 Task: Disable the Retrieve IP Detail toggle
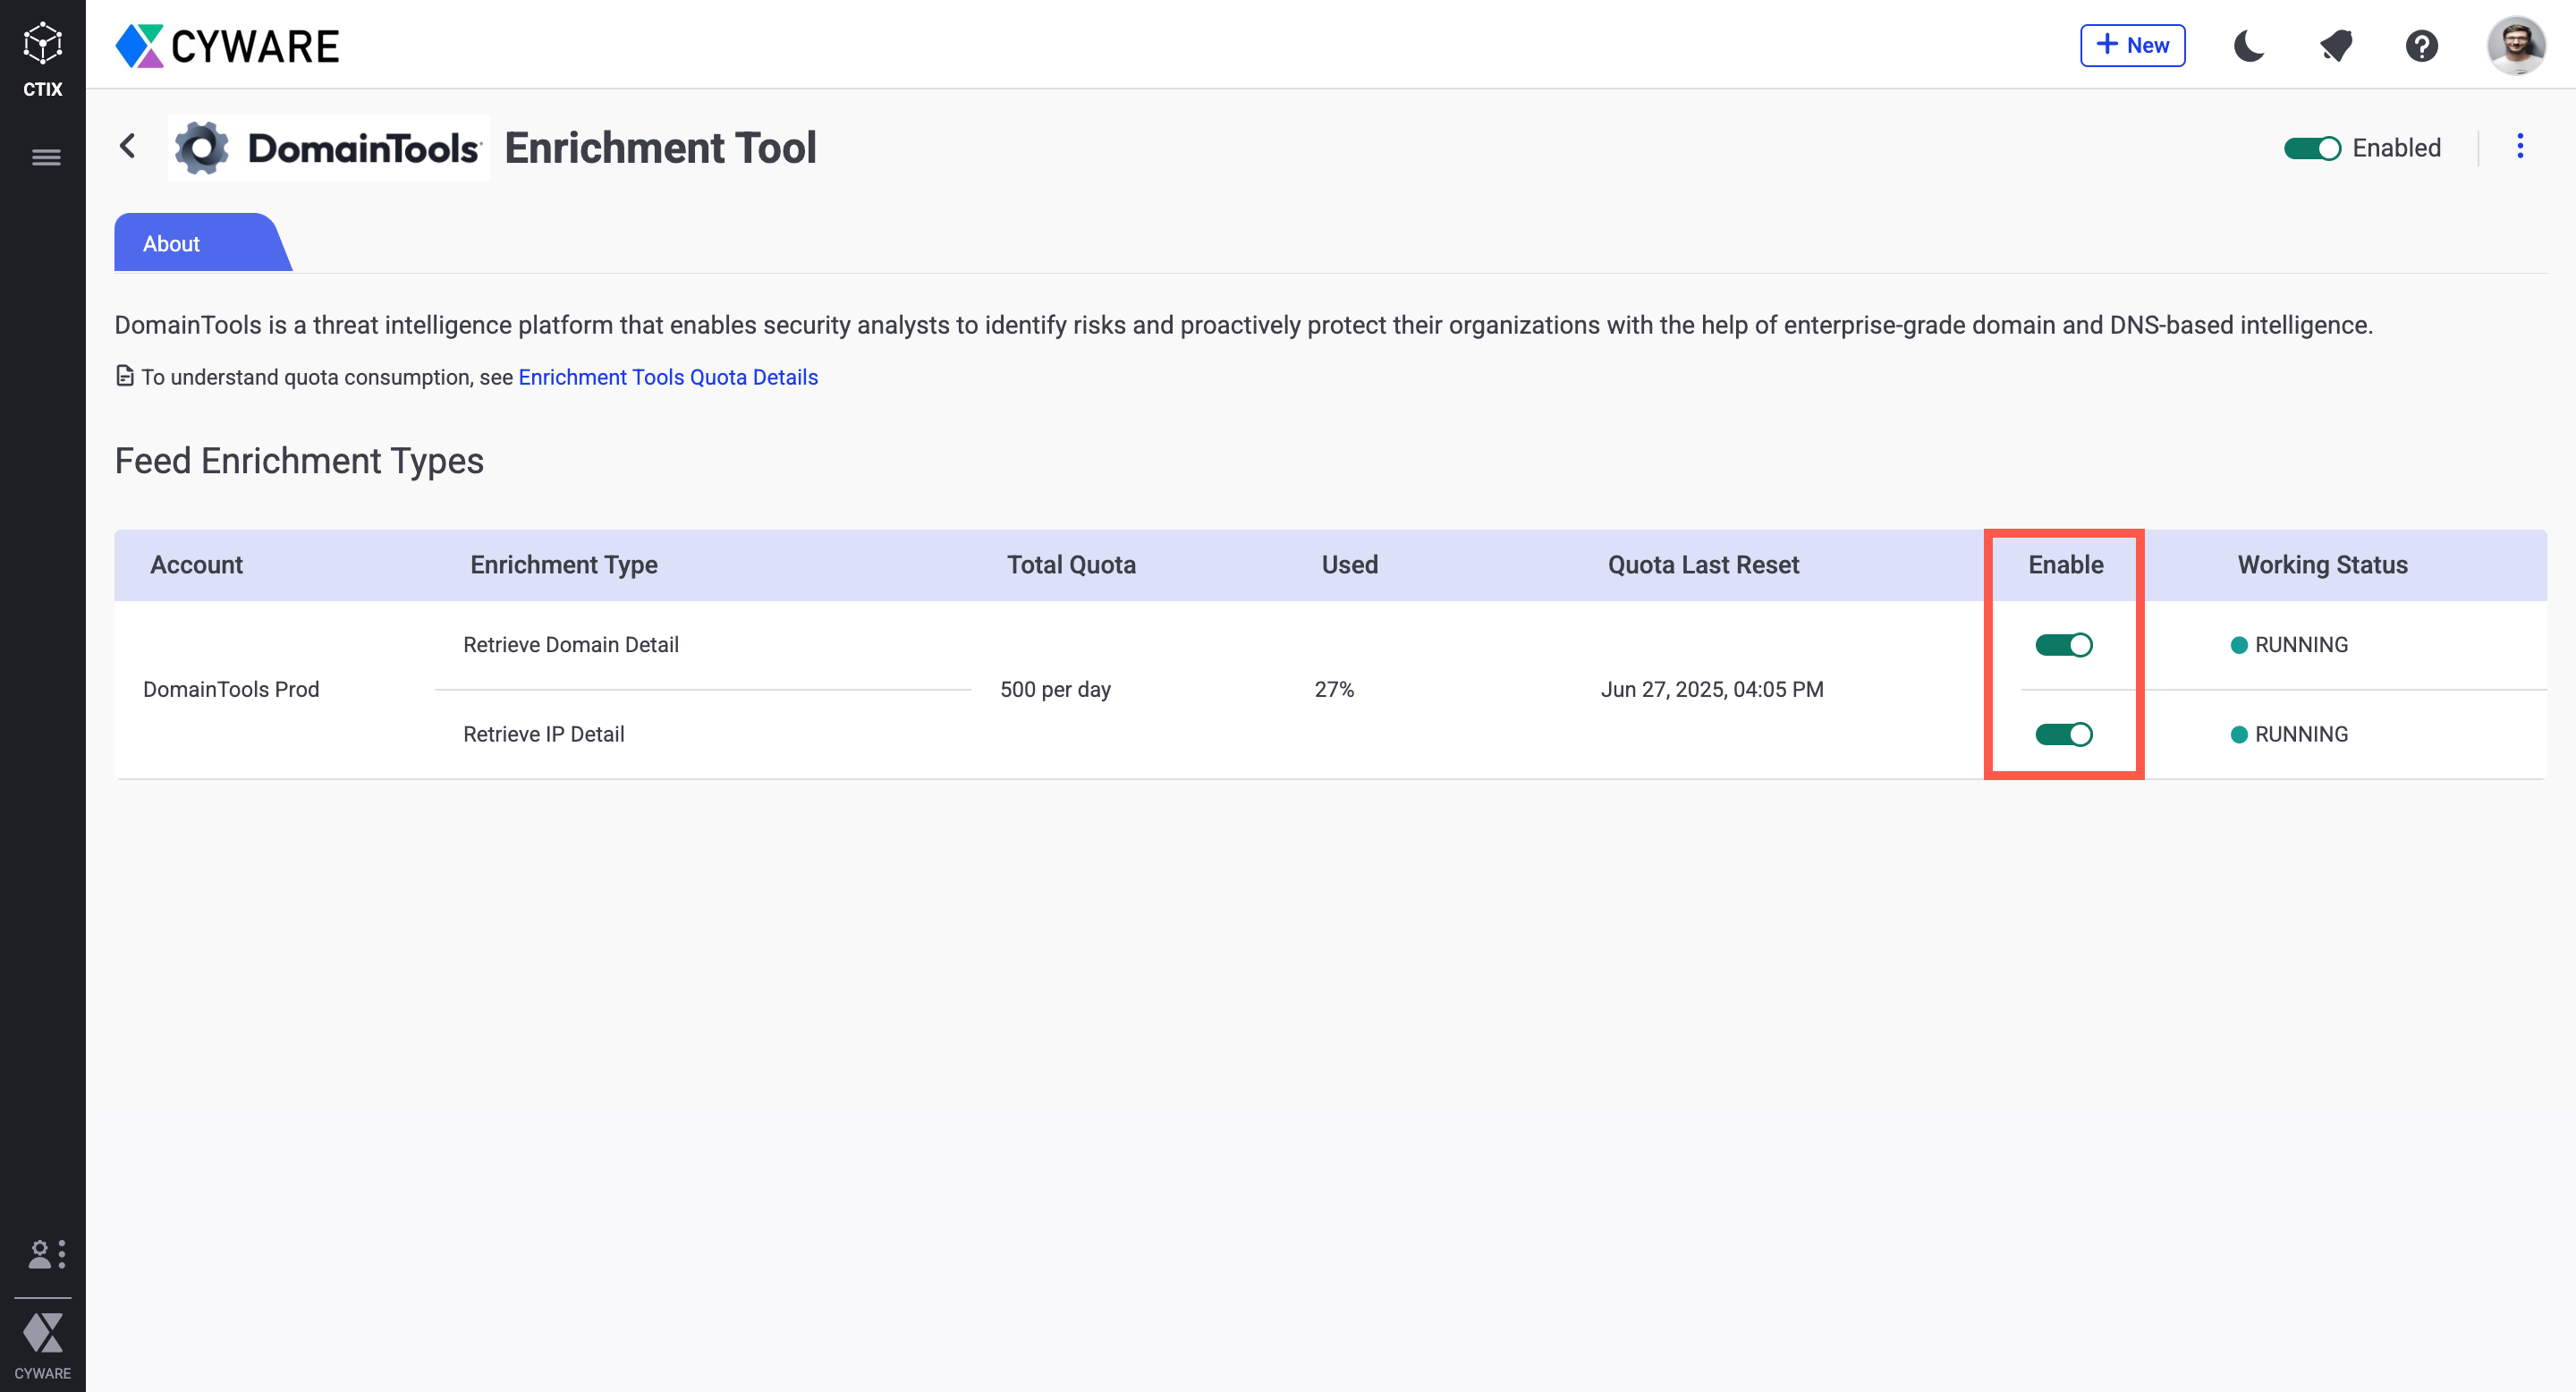pyautogui.click(x=2063, y=734)
